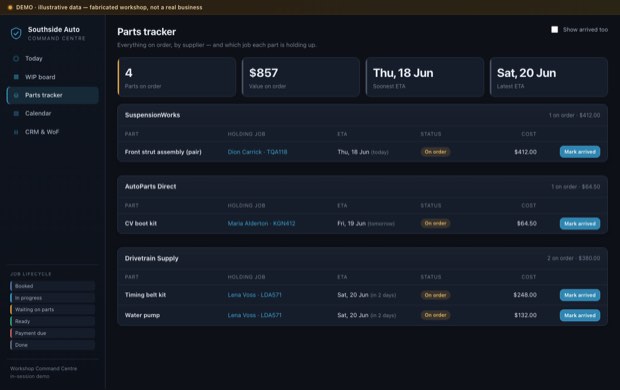This screenshot has width=620, height=390.
Task: Click the On order badge for Front strut assembly
Action: 435,152
